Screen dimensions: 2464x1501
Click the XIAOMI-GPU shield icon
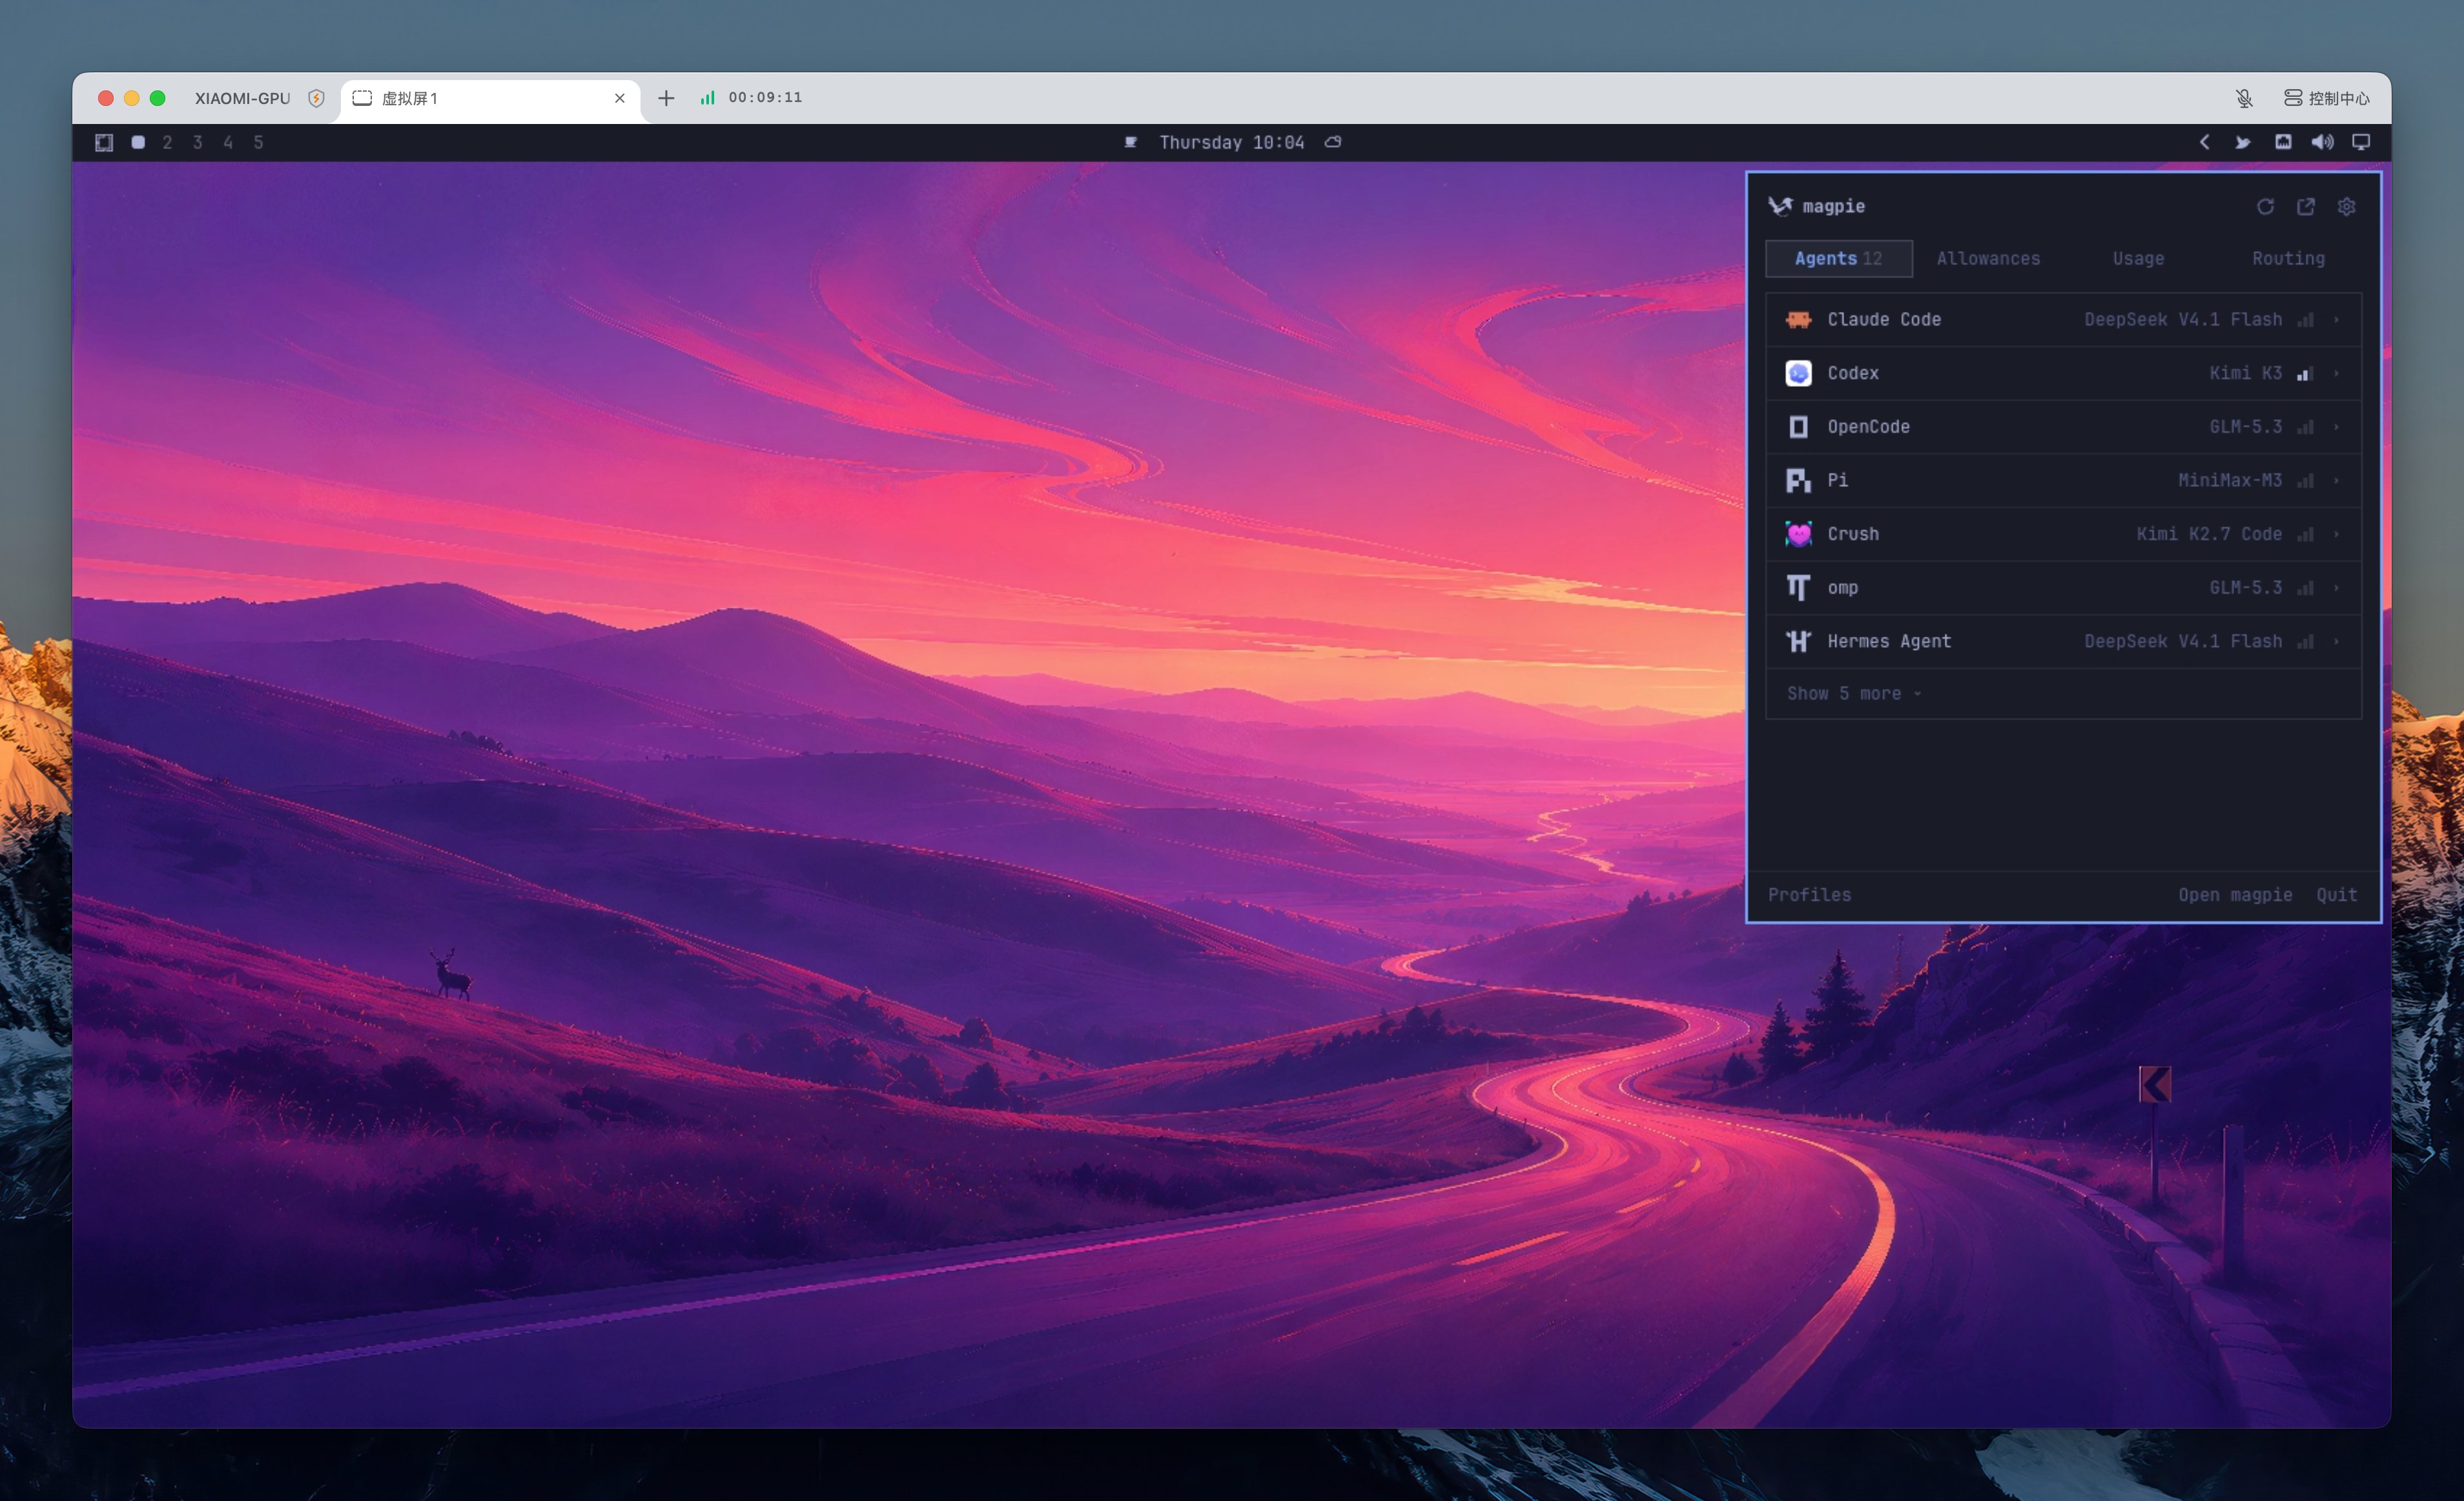coord(316,98)
